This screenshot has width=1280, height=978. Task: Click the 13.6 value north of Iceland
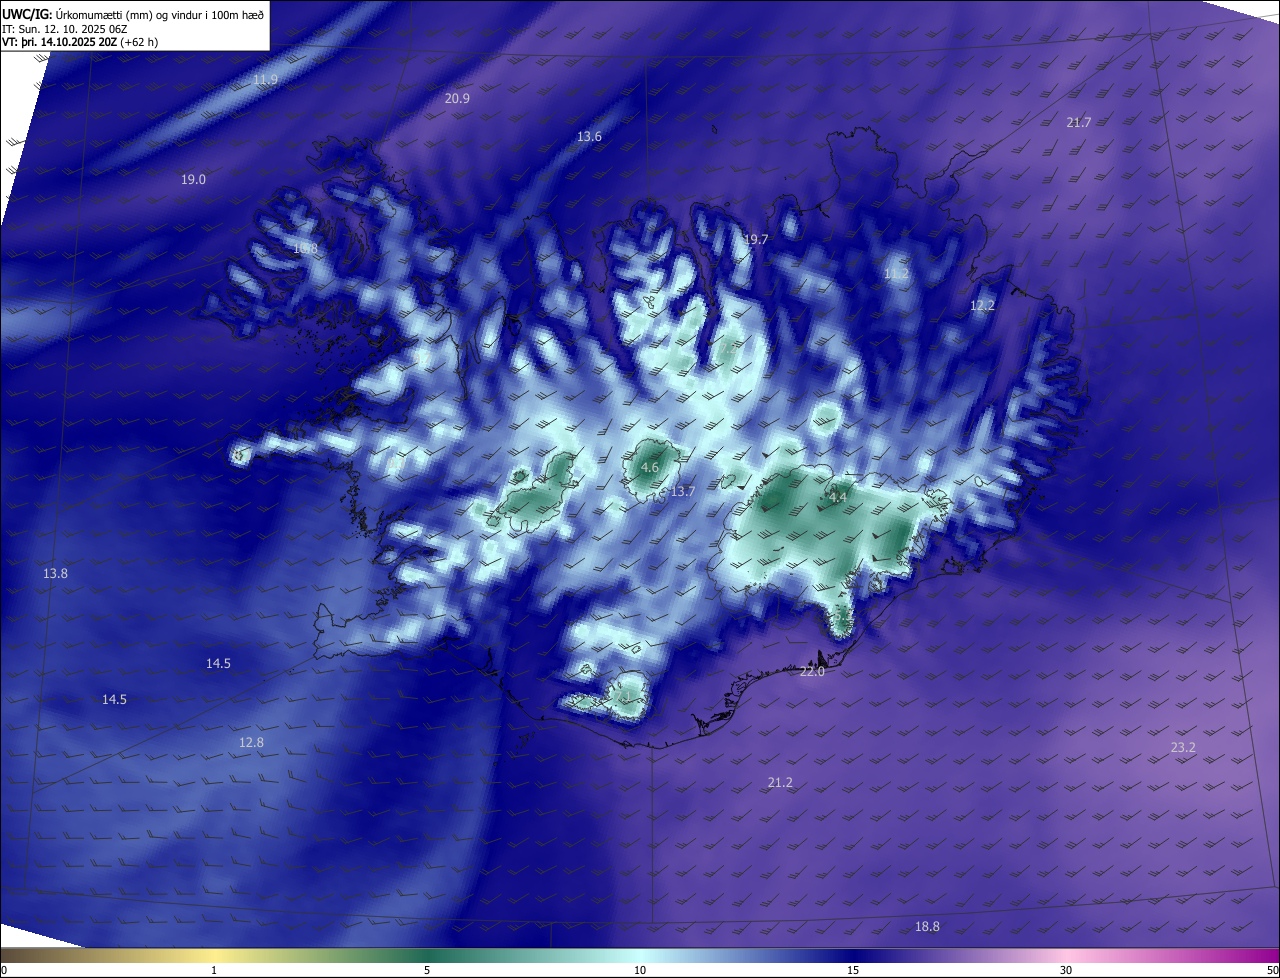(x=590, y=136)
